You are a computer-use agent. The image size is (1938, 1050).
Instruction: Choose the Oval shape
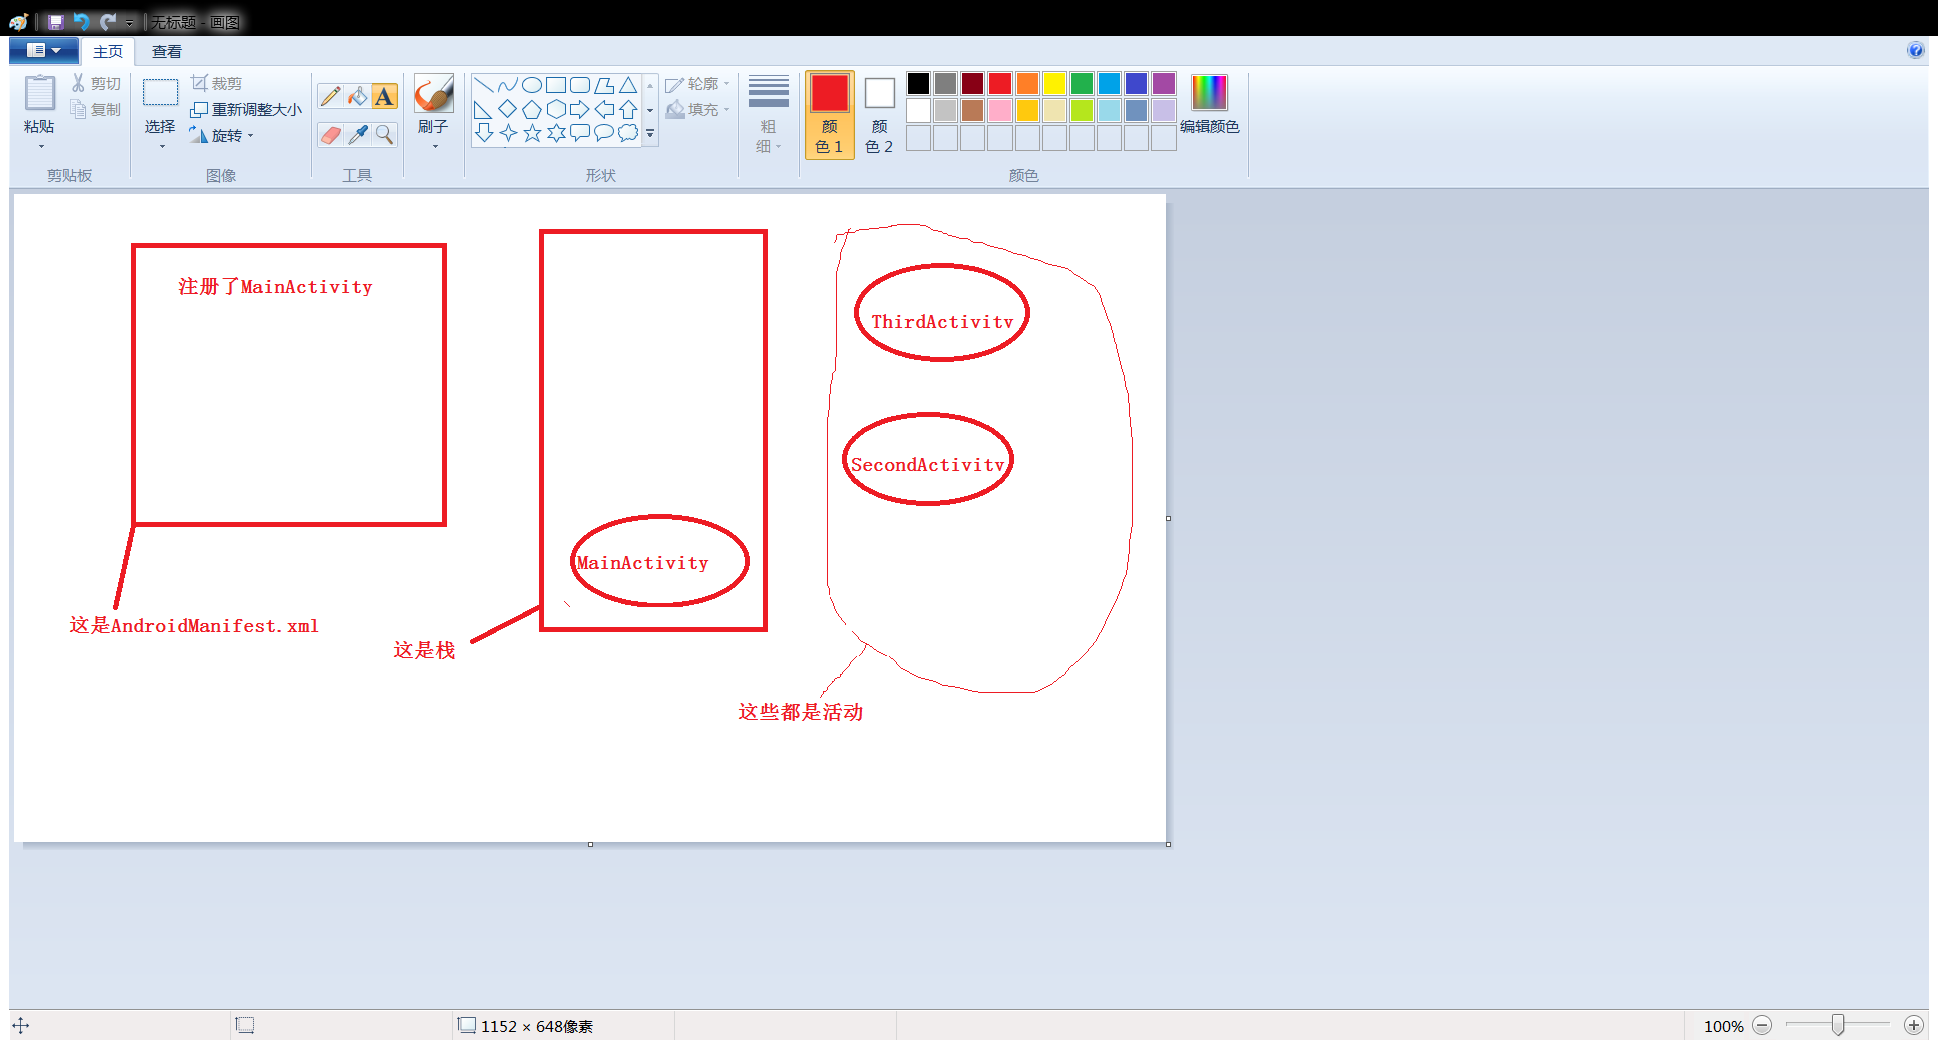pyautogui.click(x=532, y=85)
